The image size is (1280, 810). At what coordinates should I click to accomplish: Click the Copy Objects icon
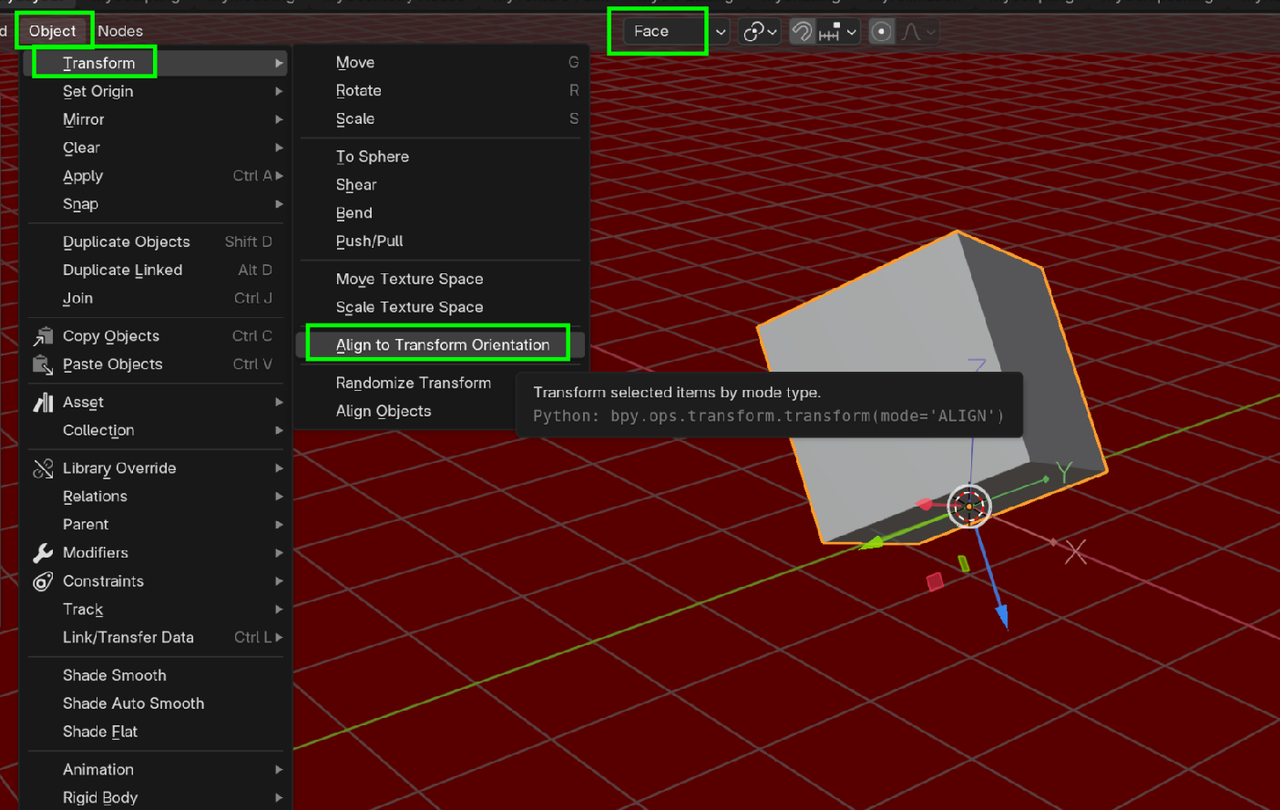click(x=43, y=336)
